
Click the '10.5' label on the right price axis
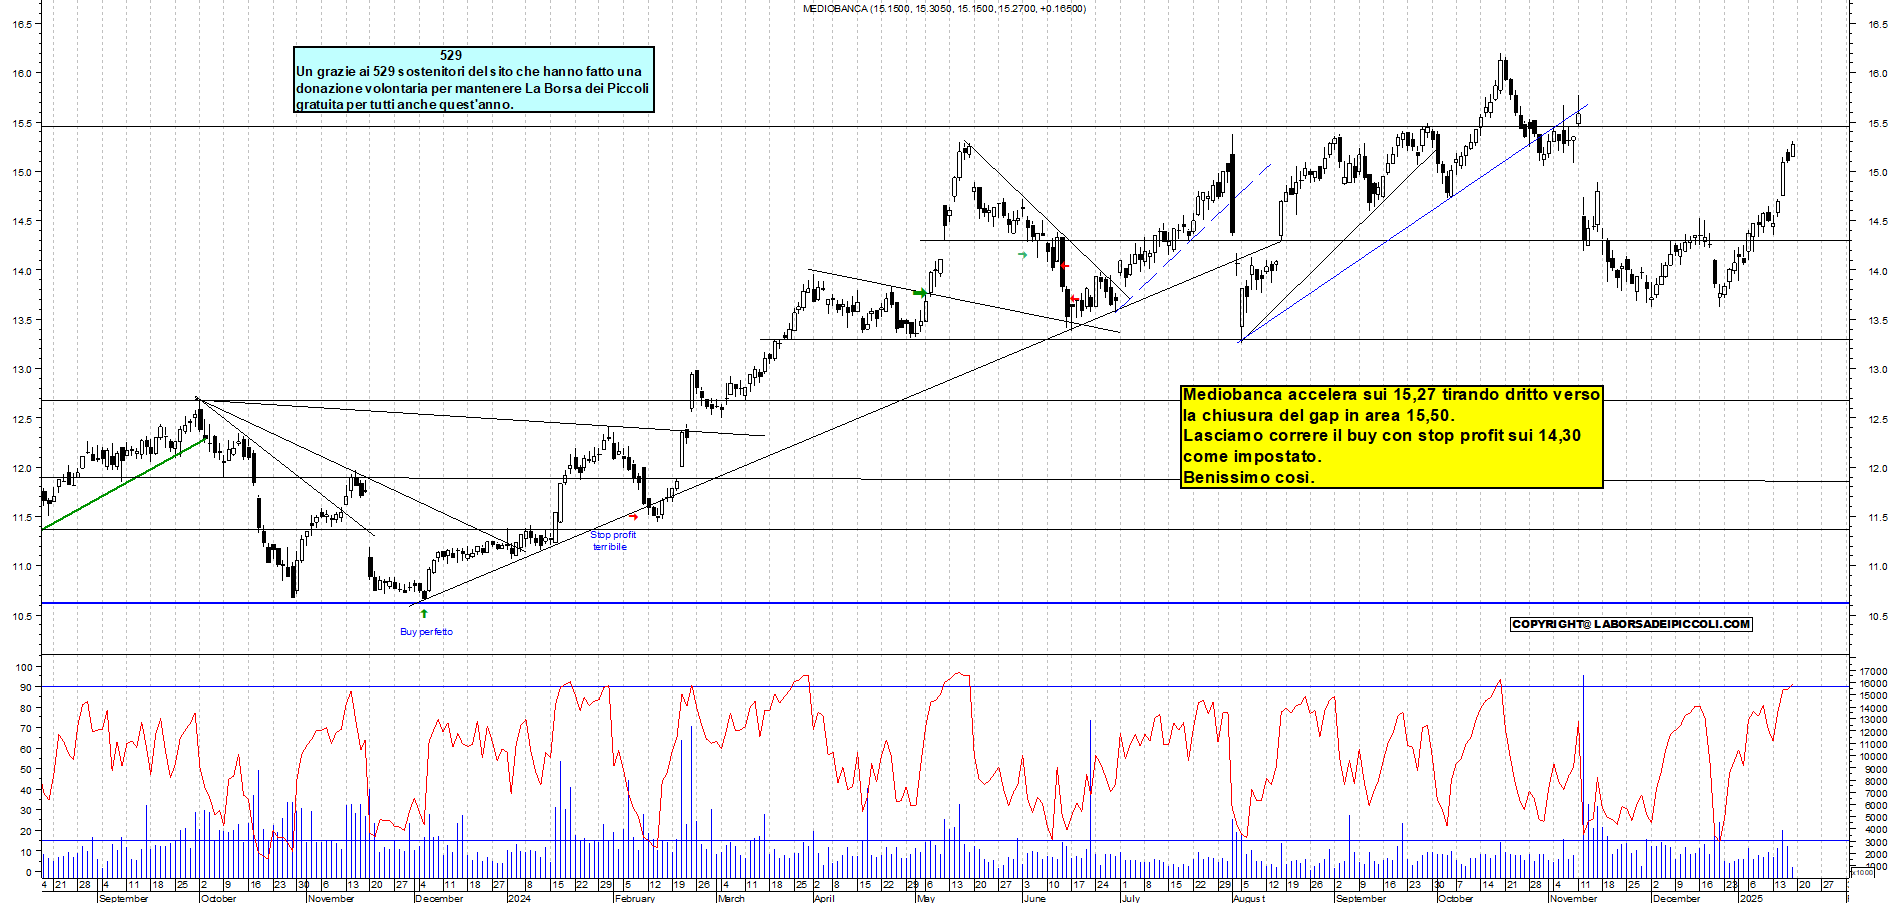tap(1878, 617)
